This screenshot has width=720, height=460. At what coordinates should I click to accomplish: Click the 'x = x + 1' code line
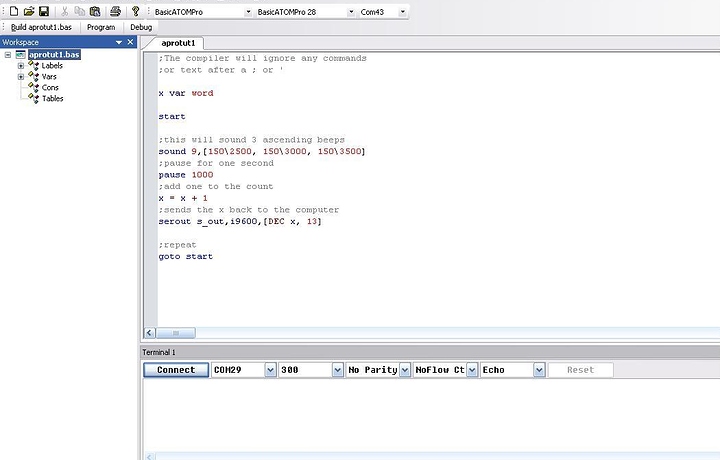[x=183, y=198]
